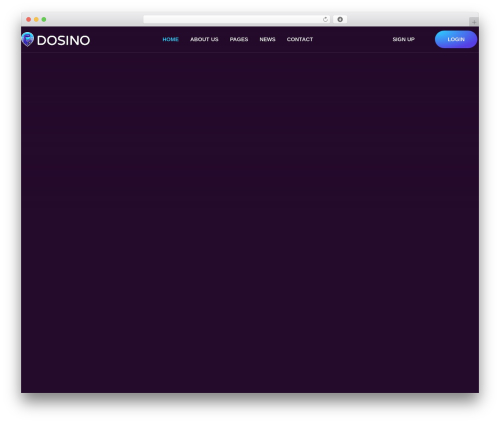Image resolution: width=500 pixels, height=423 pixels.
Task: Open the HOME menu item
Action: (170, 39)
